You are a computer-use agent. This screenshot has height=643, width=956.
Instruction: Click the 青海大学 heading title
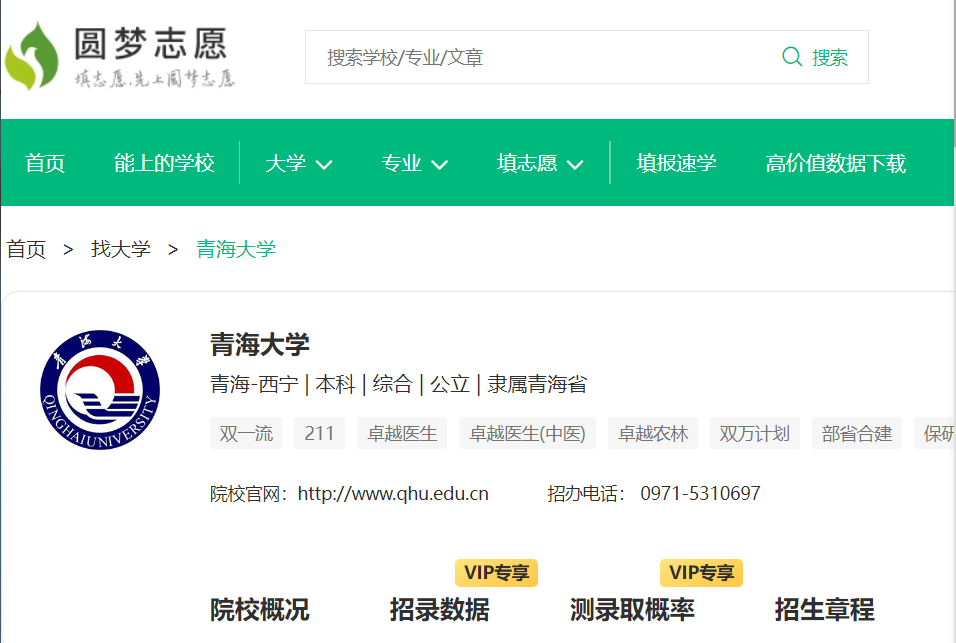tap(260, 344)
